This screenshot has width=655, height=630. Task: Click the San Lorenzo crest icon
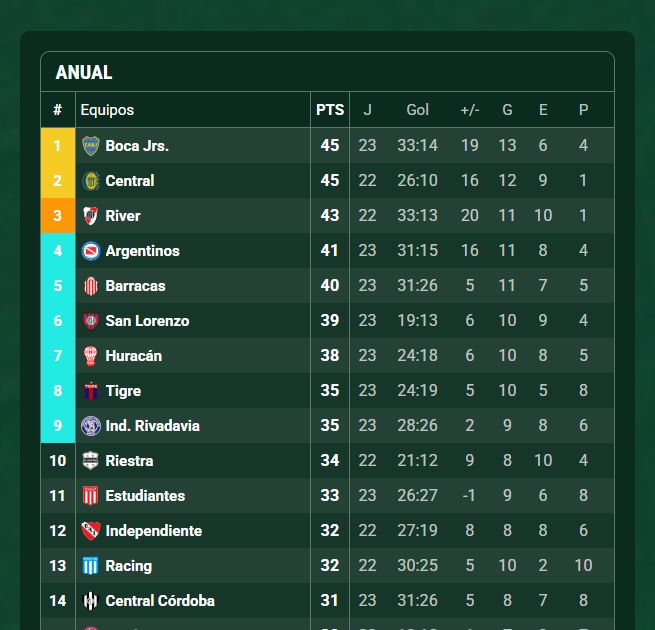(x=91, y=321)
